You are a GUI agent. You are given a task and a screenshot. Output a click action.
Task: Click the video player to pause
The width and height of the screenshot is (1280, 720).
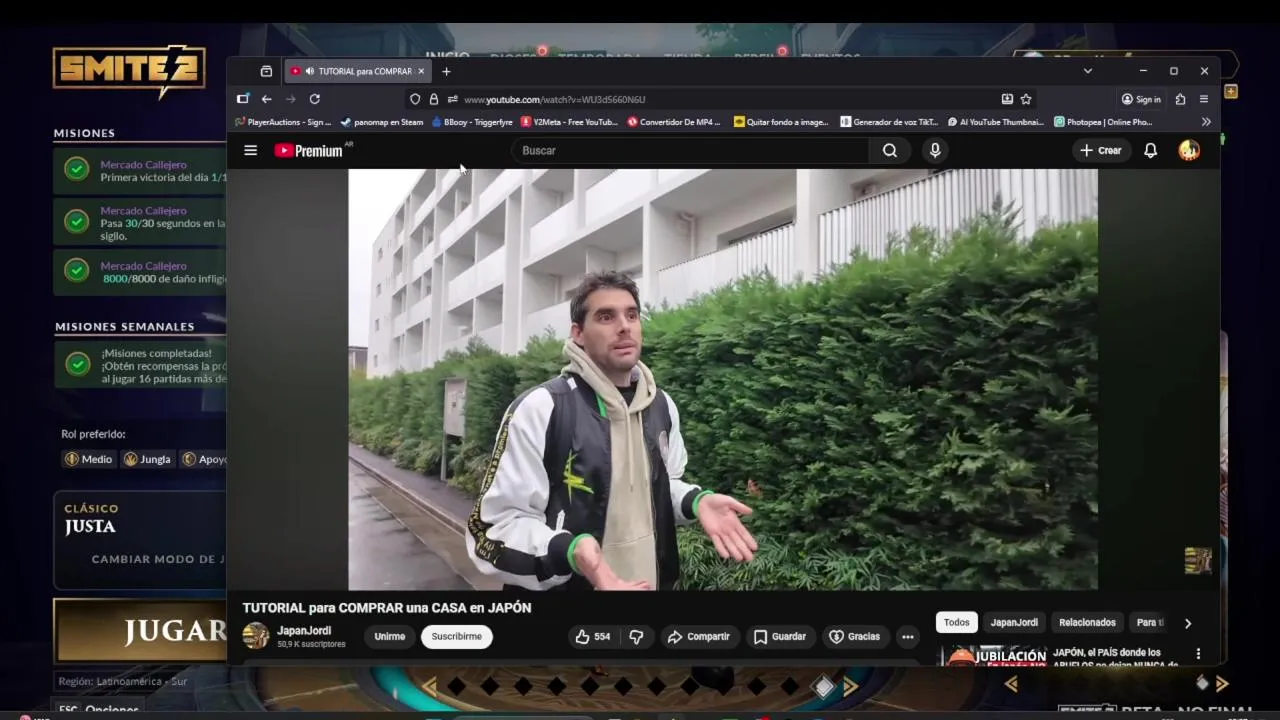click(x=722, y=379)
